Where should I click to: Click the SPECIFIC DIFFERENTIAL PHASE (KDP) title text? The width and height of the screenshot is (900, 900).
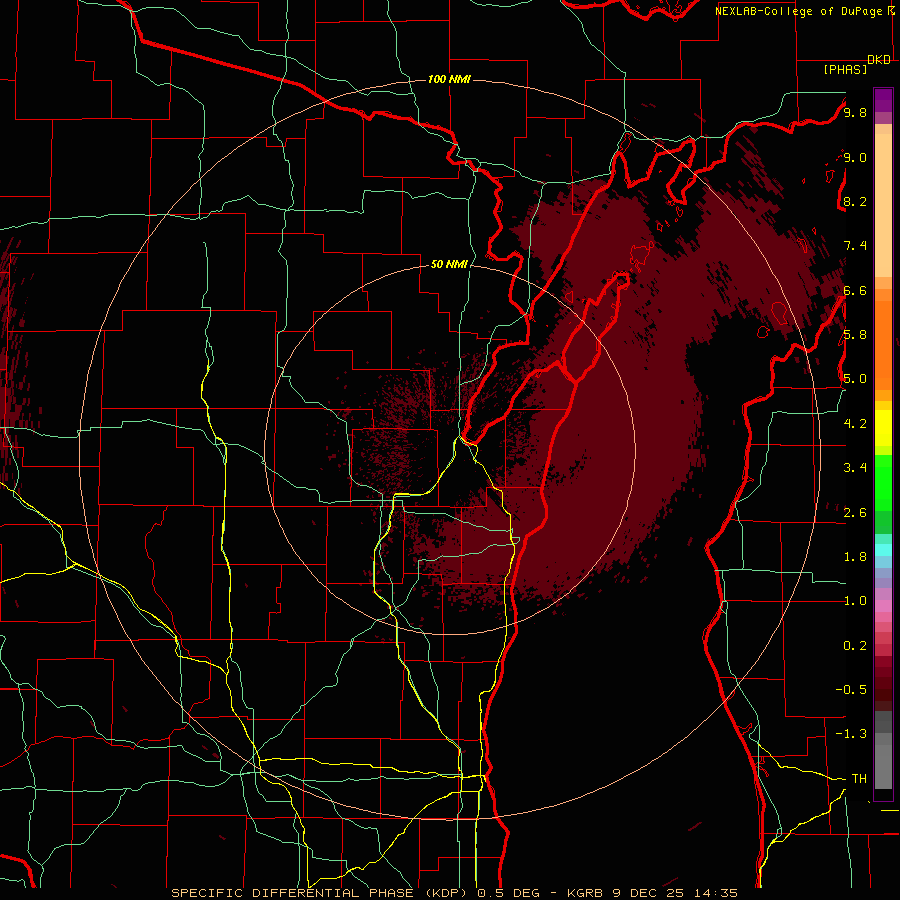320,893
